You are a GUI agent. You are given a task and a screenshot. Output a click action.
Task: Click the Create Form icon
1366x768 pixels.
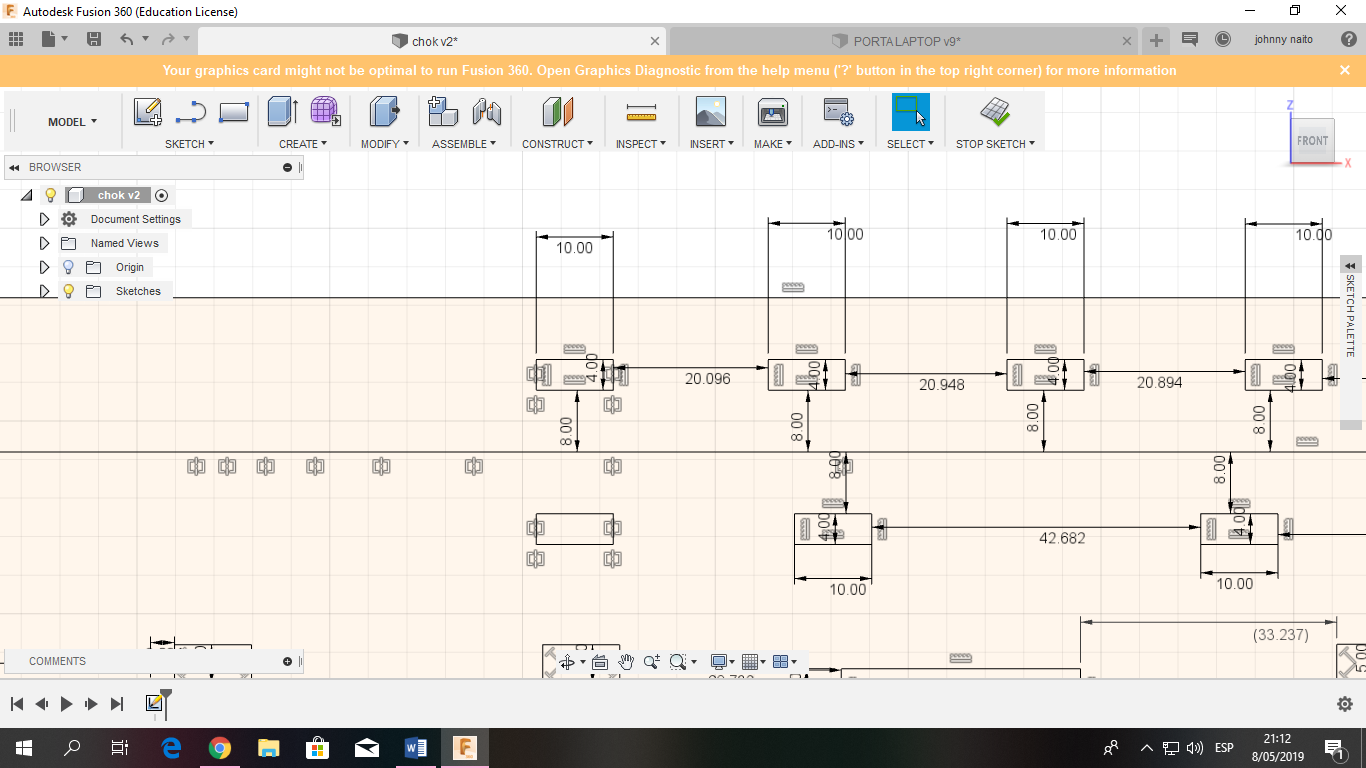pos(325,112)
